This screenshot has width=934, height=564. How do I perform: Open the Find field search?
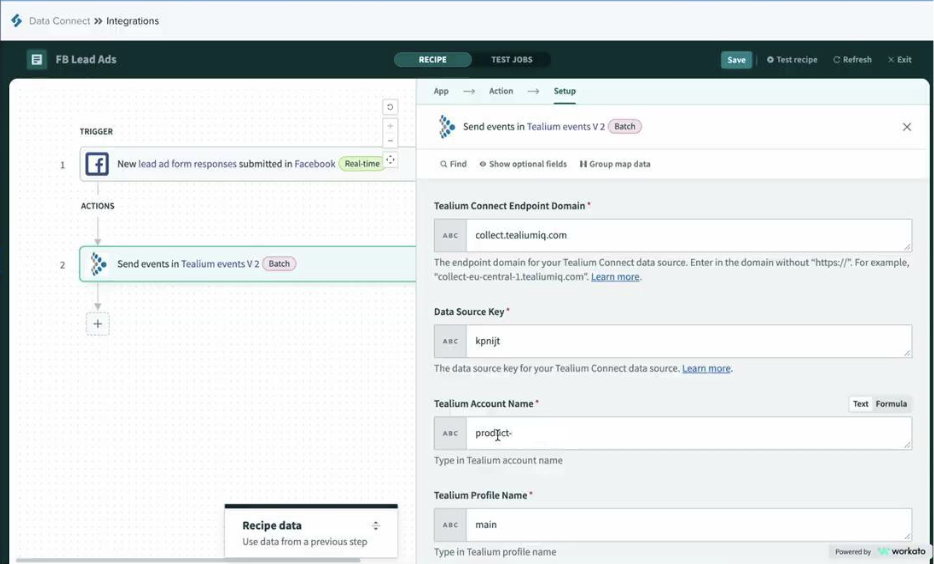point(453,164)
